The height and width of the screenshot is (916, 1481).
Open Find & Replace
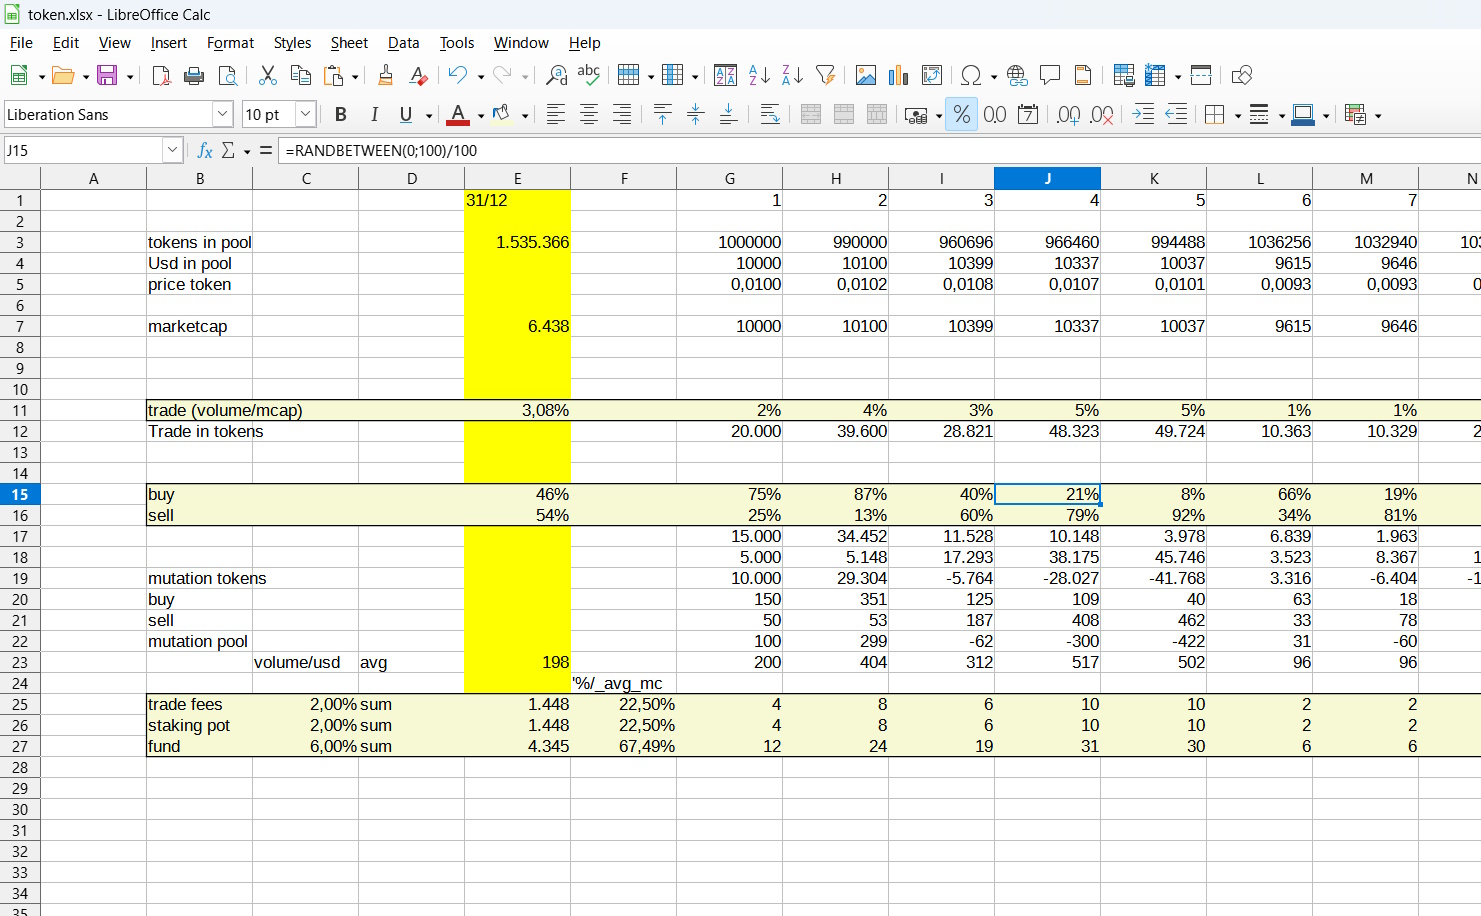pyautogui.click(x=556, y=75)
